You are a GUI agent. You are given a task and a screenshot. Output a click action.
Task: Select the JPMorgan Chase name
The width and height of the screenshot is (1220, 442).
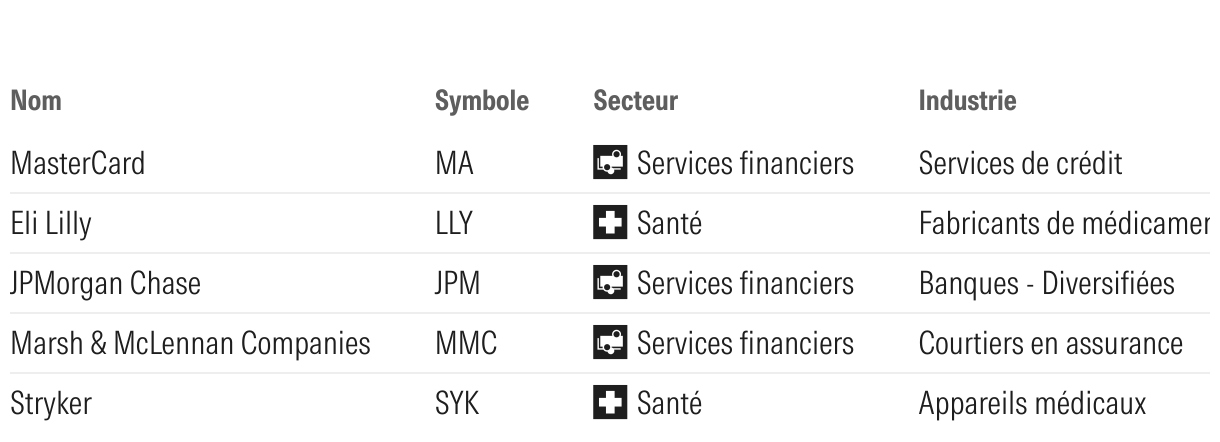[x=105, y=284]
